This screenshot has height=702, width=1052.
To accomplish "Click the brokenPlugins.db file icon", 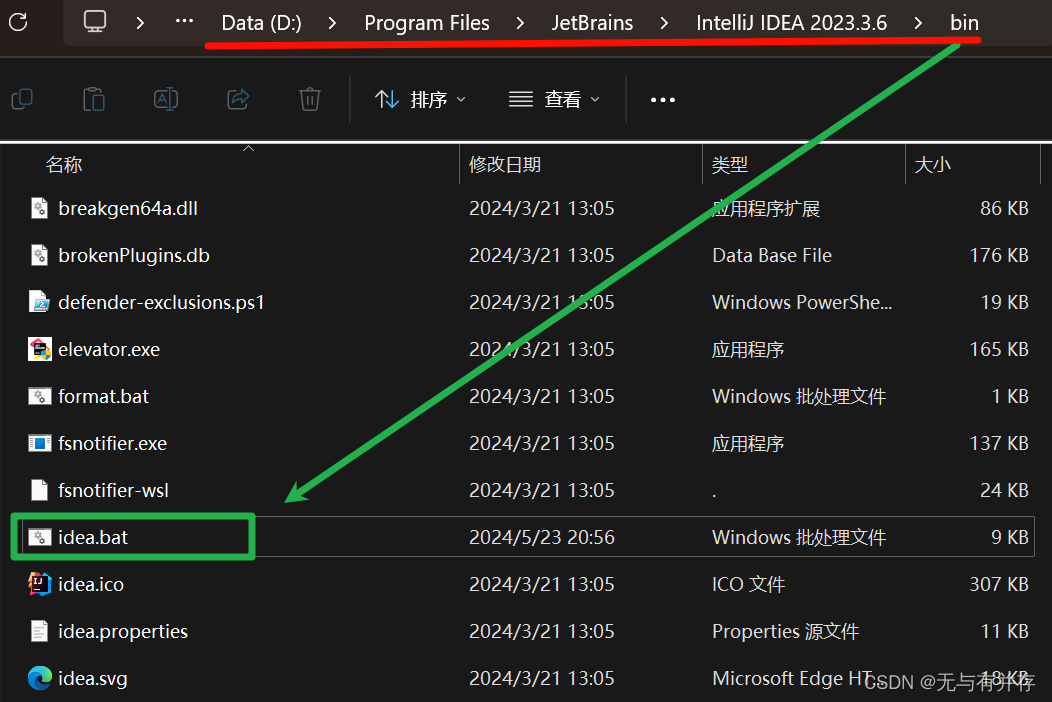I will pos(40,255).
